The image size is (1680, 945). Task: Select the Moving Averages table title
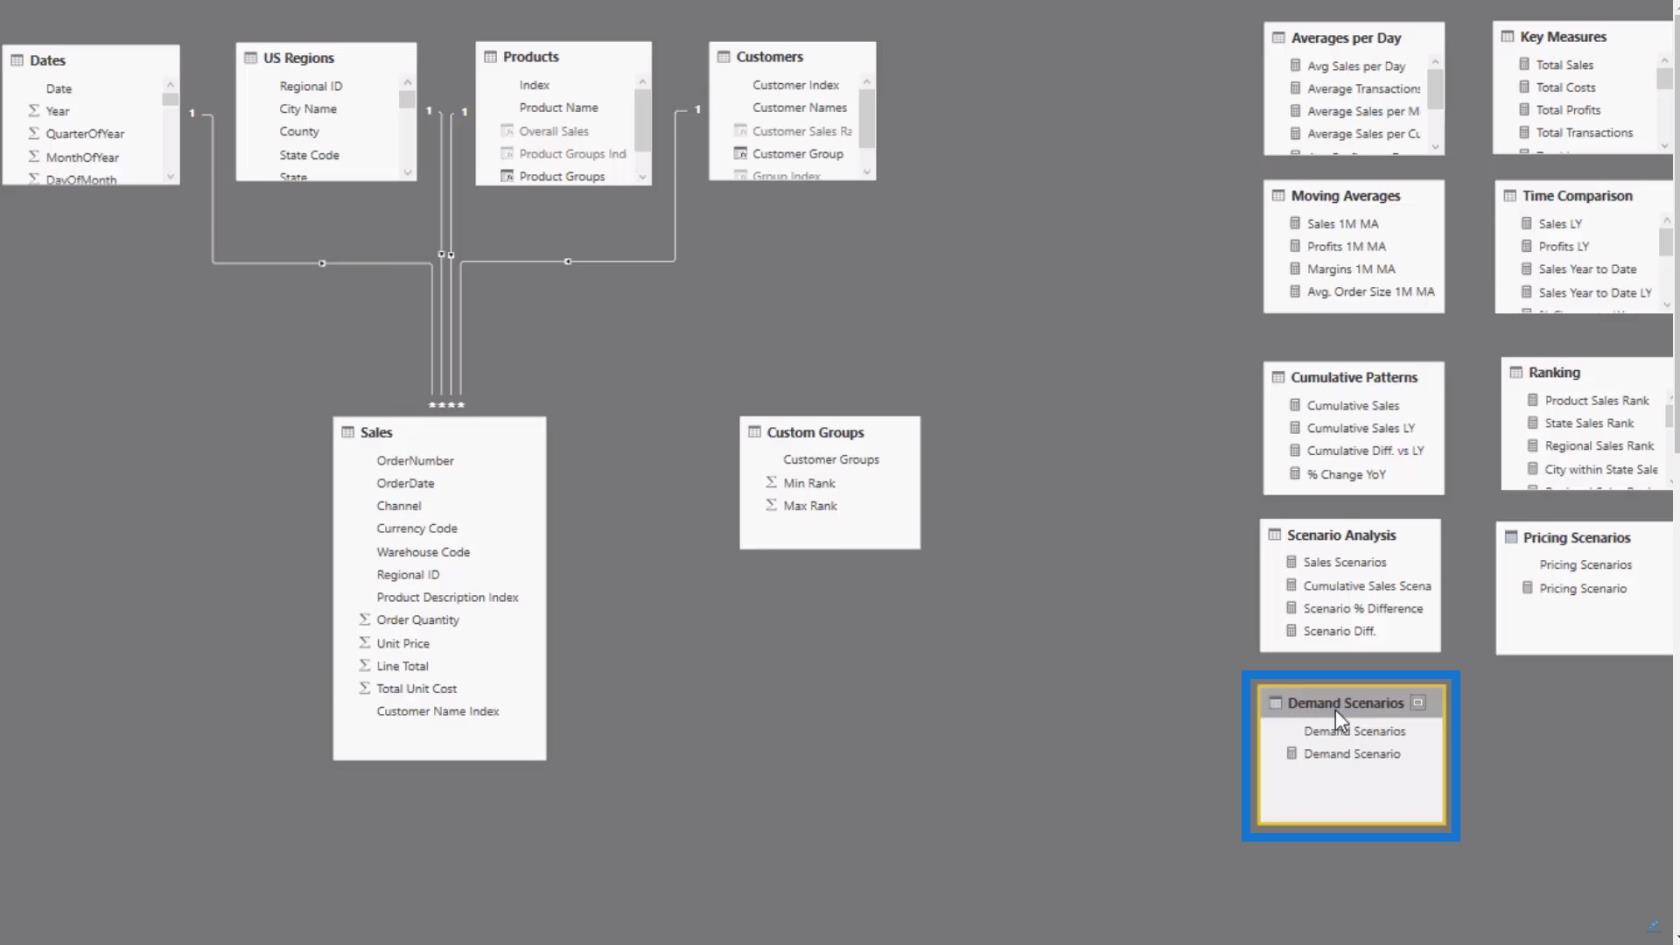[1345, 196]
